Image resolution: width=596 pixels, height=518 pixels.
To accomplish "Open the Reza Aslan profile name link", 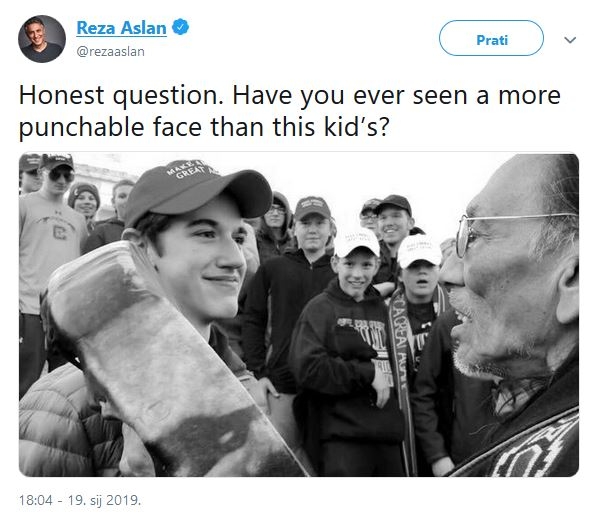I will pyautogui.click(x=122, y=28).
